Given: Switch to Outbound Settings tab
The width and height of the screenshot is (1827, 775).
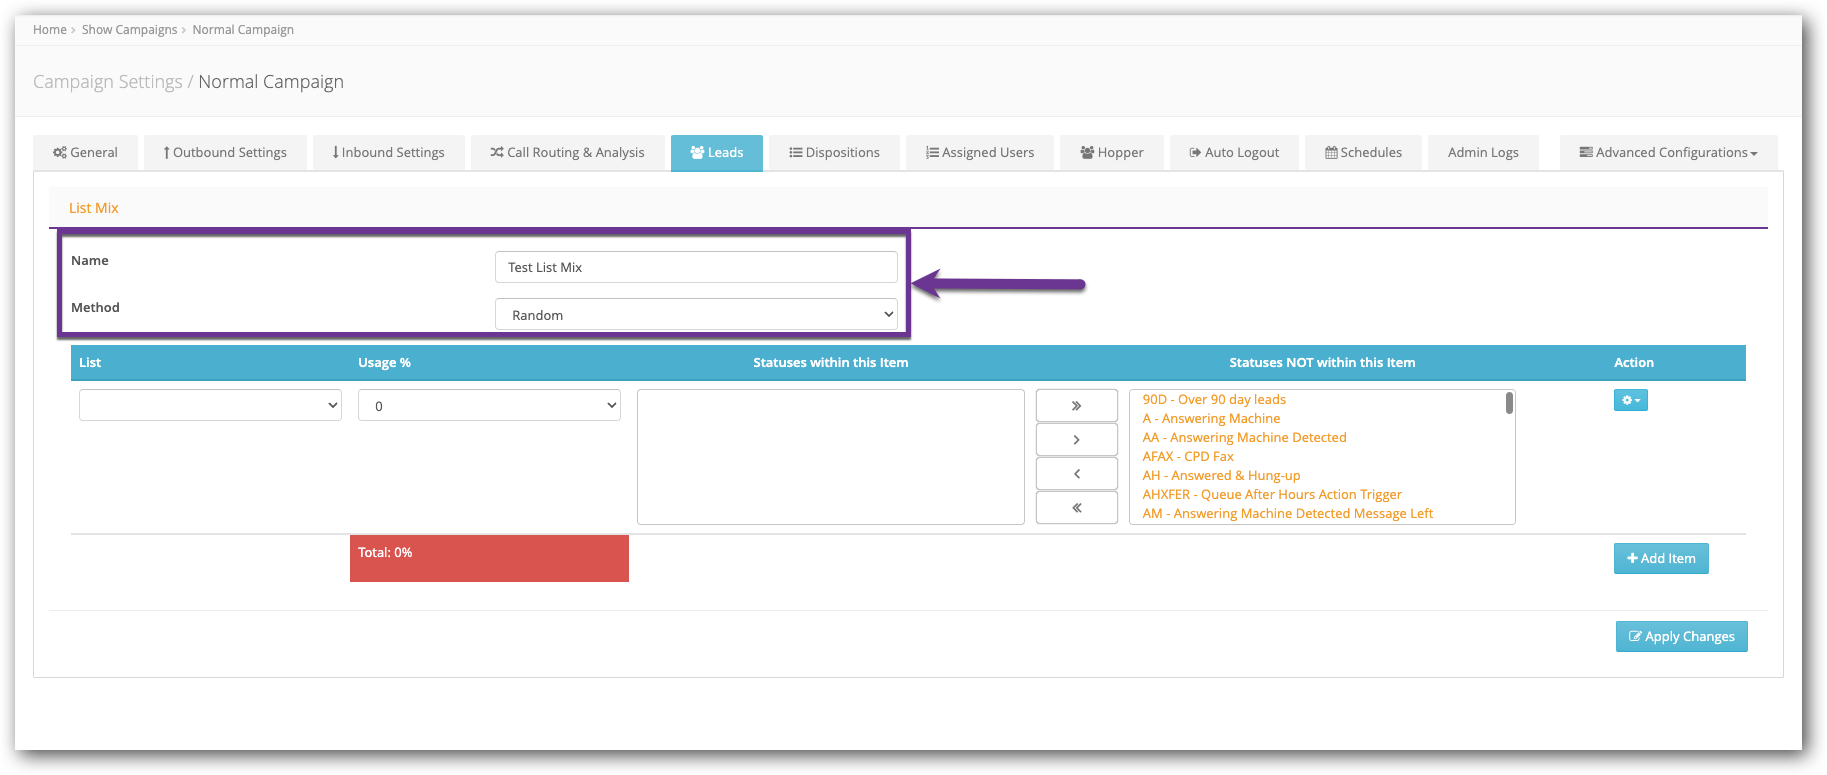Looking at the screenshot, I should (225, 153).
